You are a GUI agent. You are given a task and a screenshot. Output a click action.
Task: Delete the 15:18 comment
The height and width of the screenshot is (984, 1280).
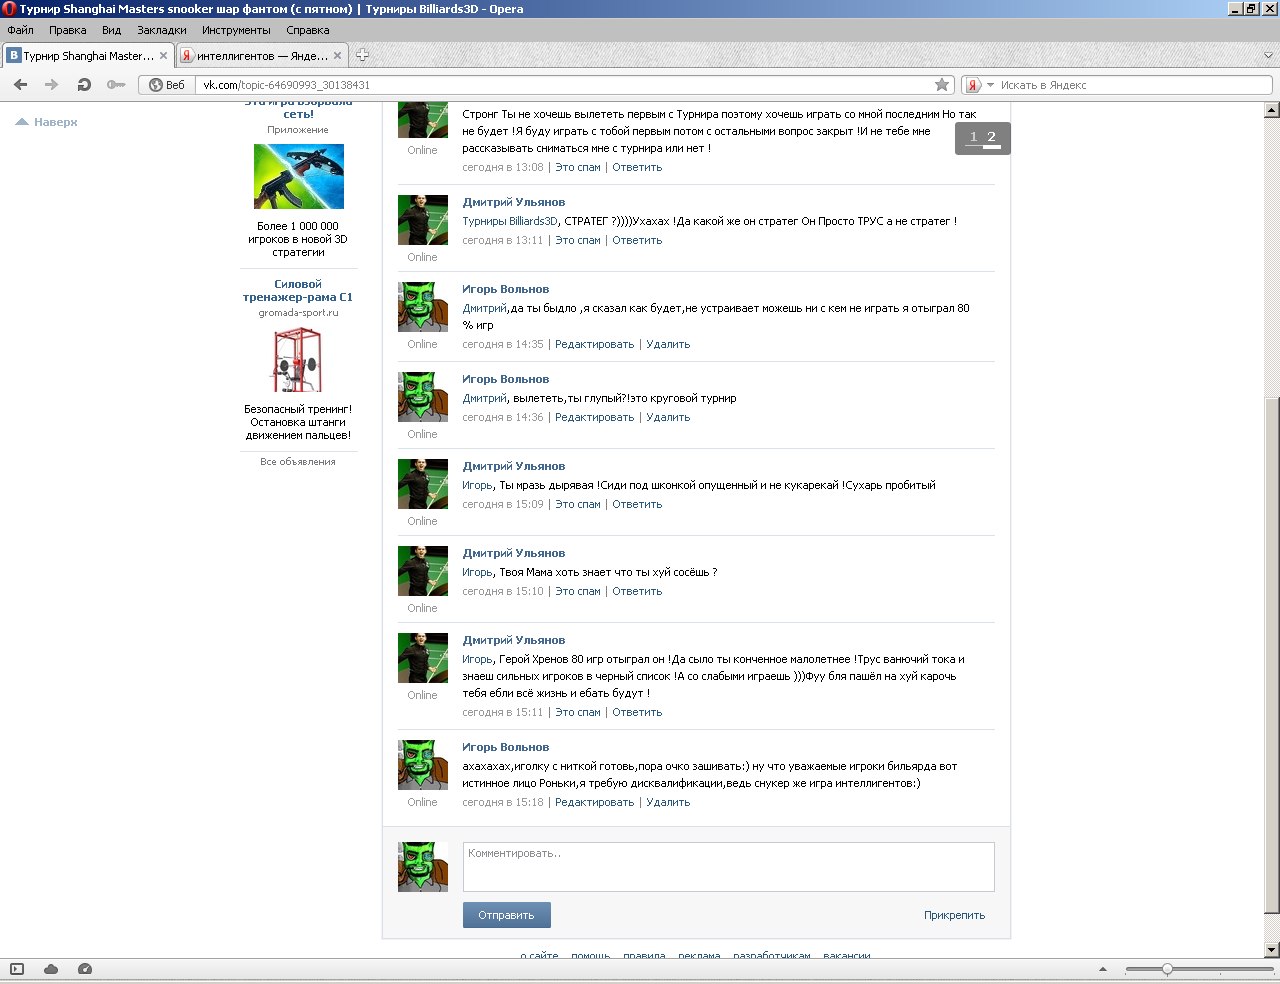[x=668, y=802]
